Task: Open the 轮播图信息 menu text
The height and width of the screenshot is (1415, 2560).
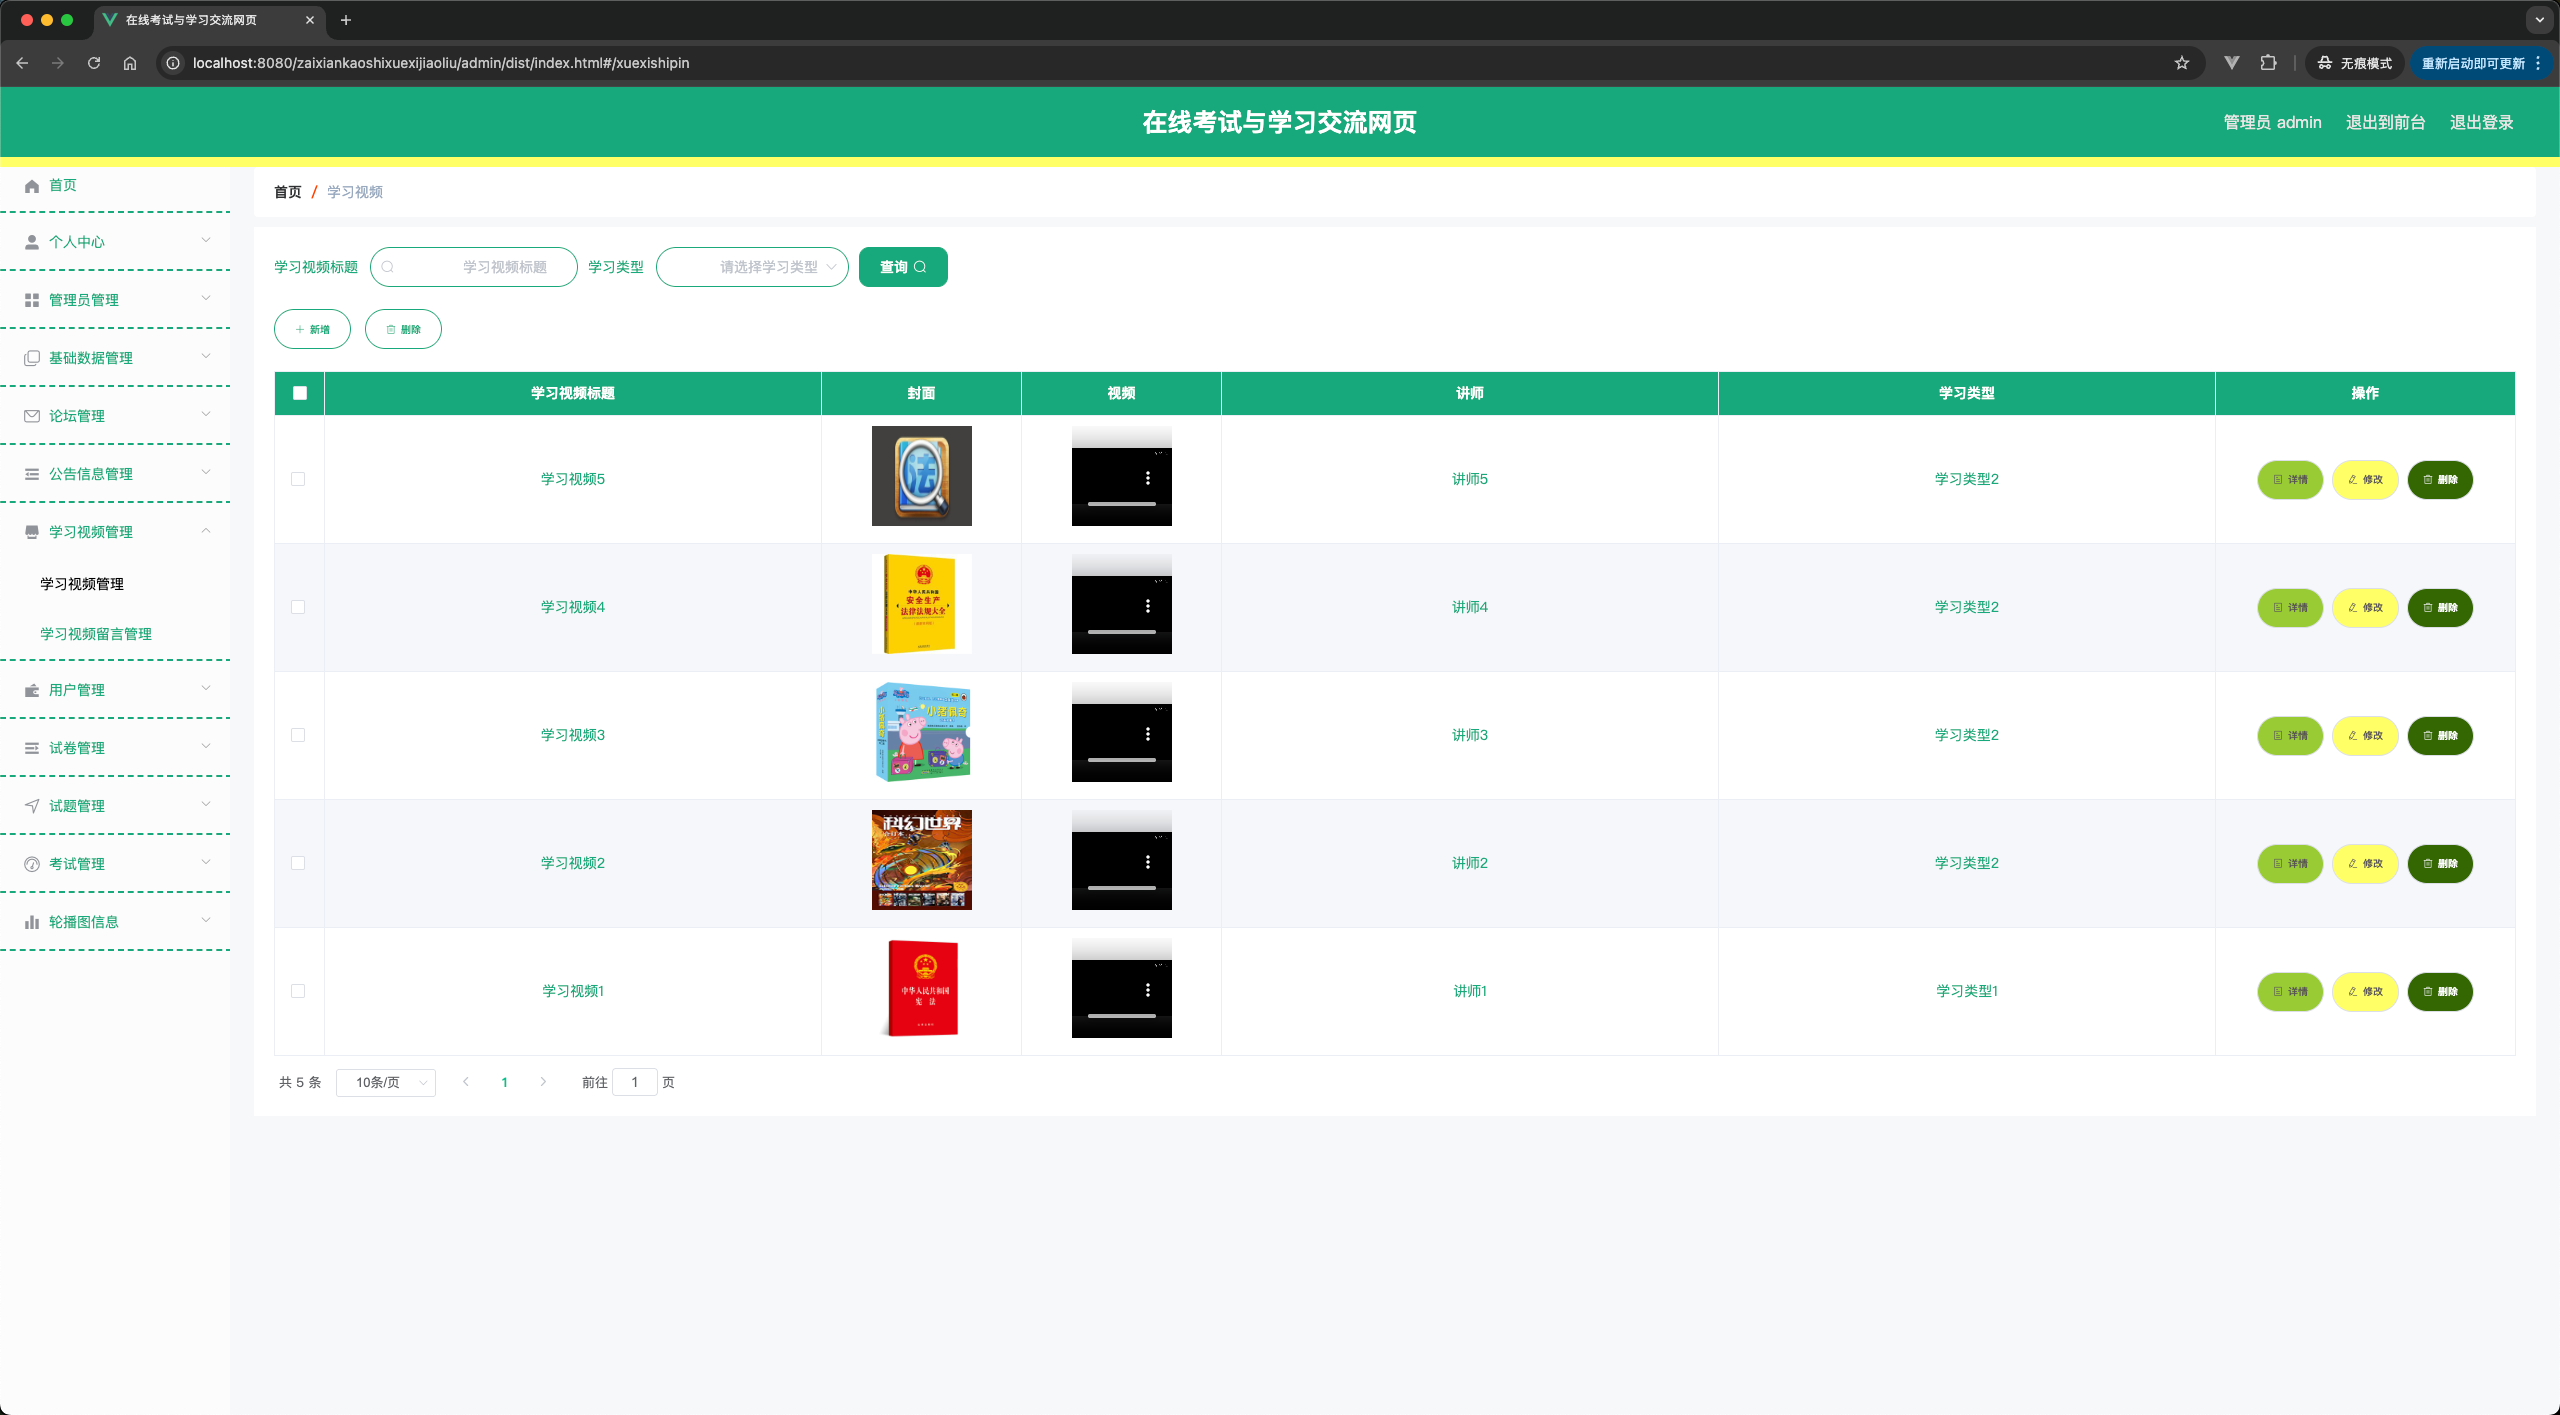Action: tap(84, 922)
